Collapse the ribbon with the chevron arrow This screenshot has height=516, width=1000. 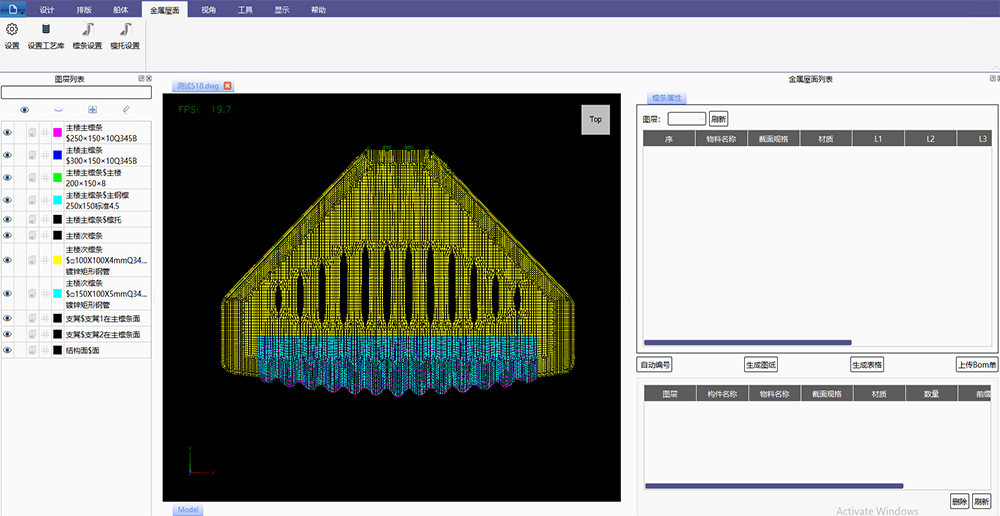995,68
